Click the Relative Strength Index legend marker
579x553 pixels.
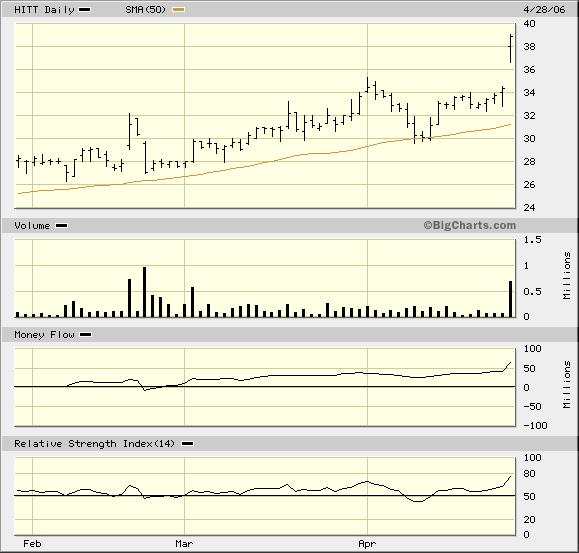[188, 444]
